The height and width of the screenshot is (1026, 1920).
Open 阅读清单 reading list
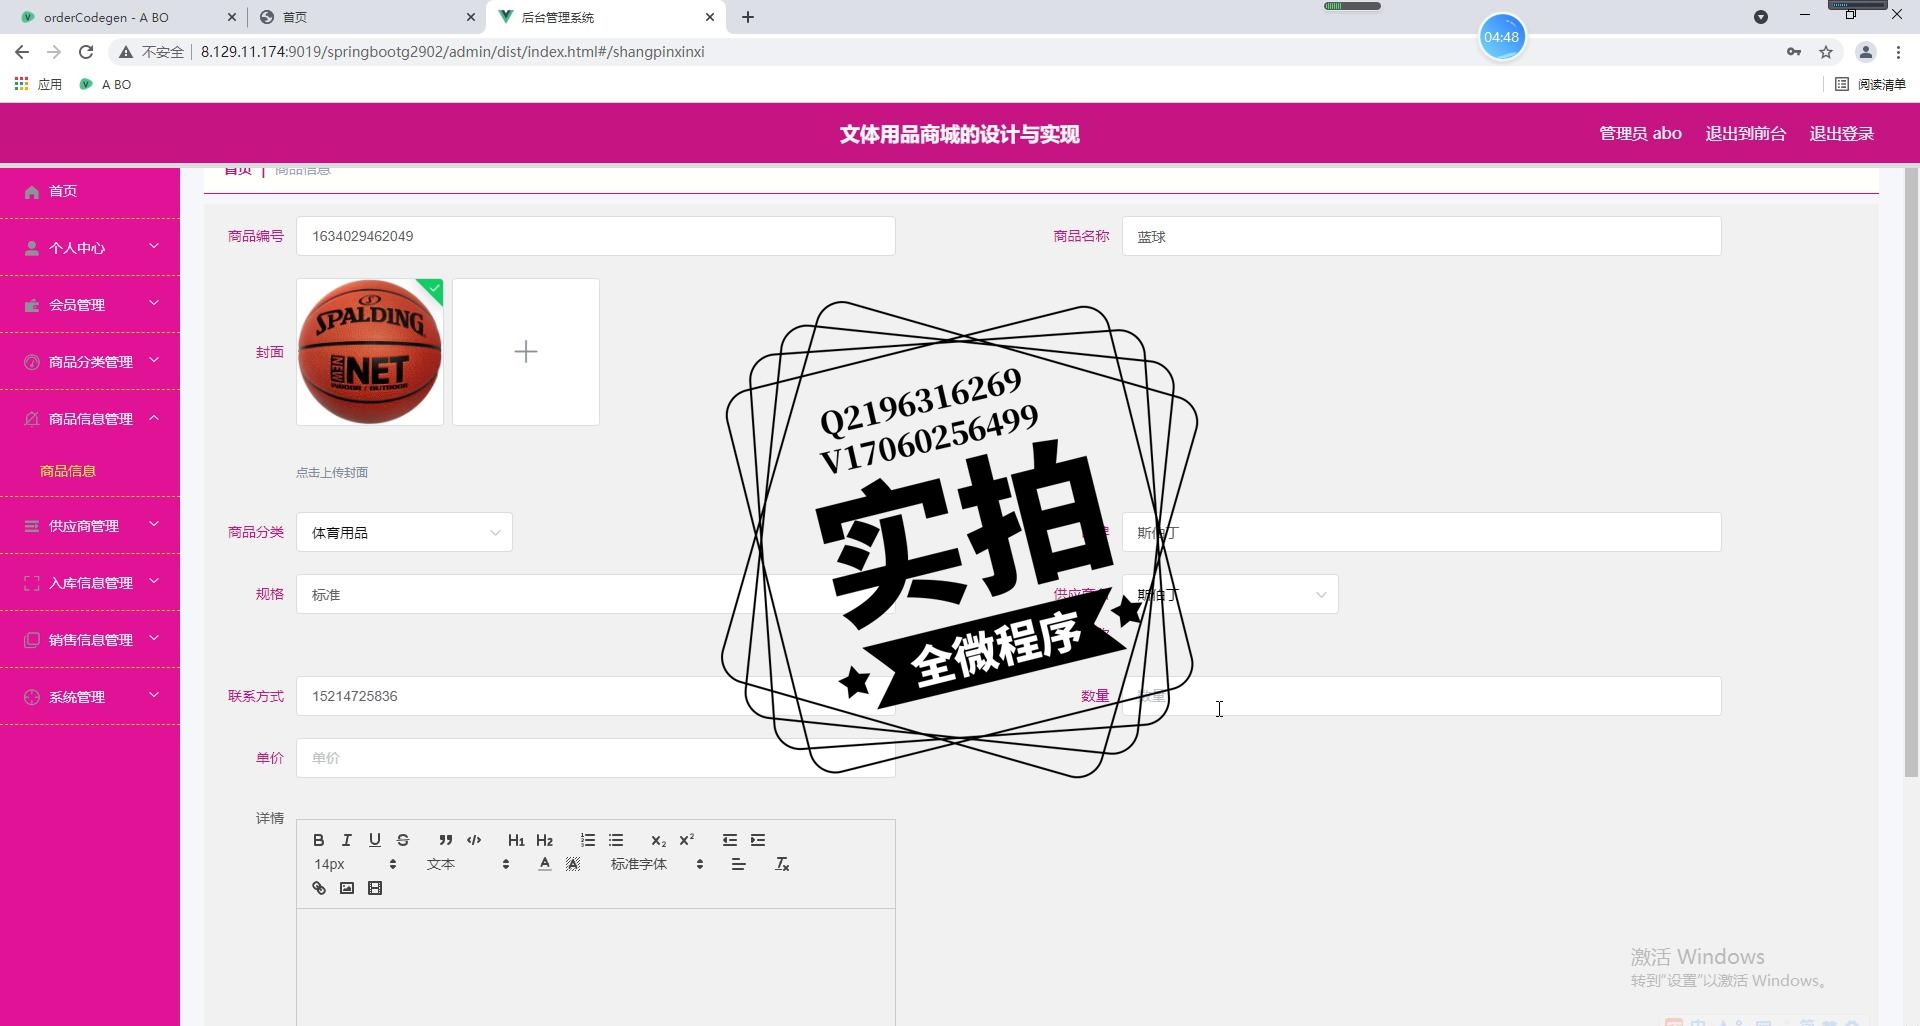1870,84
